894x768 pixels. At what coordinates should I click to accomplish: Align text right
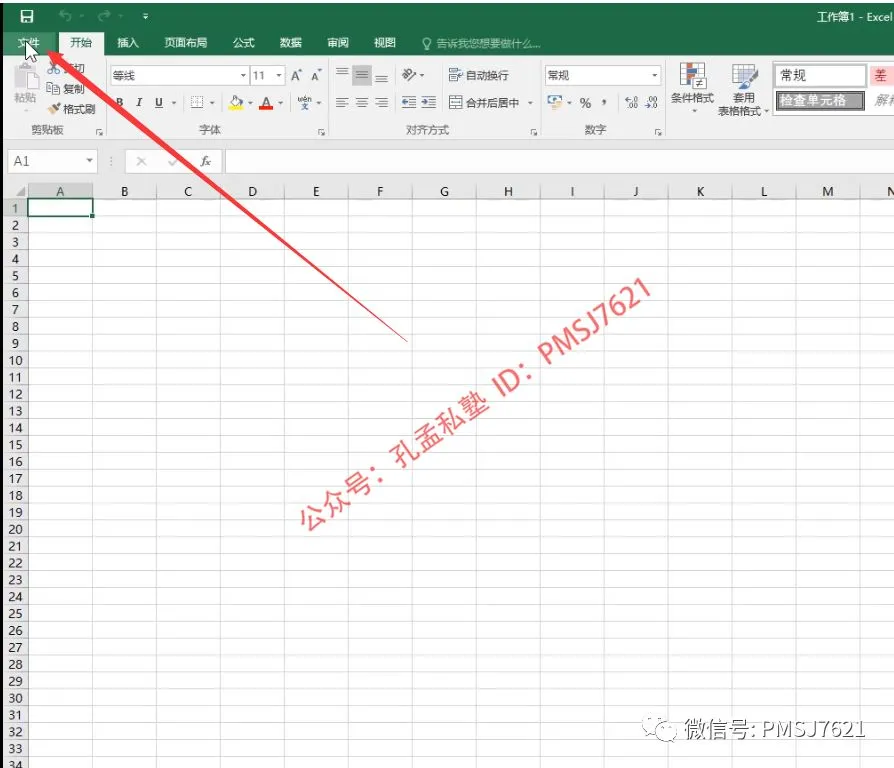(381, 103)
